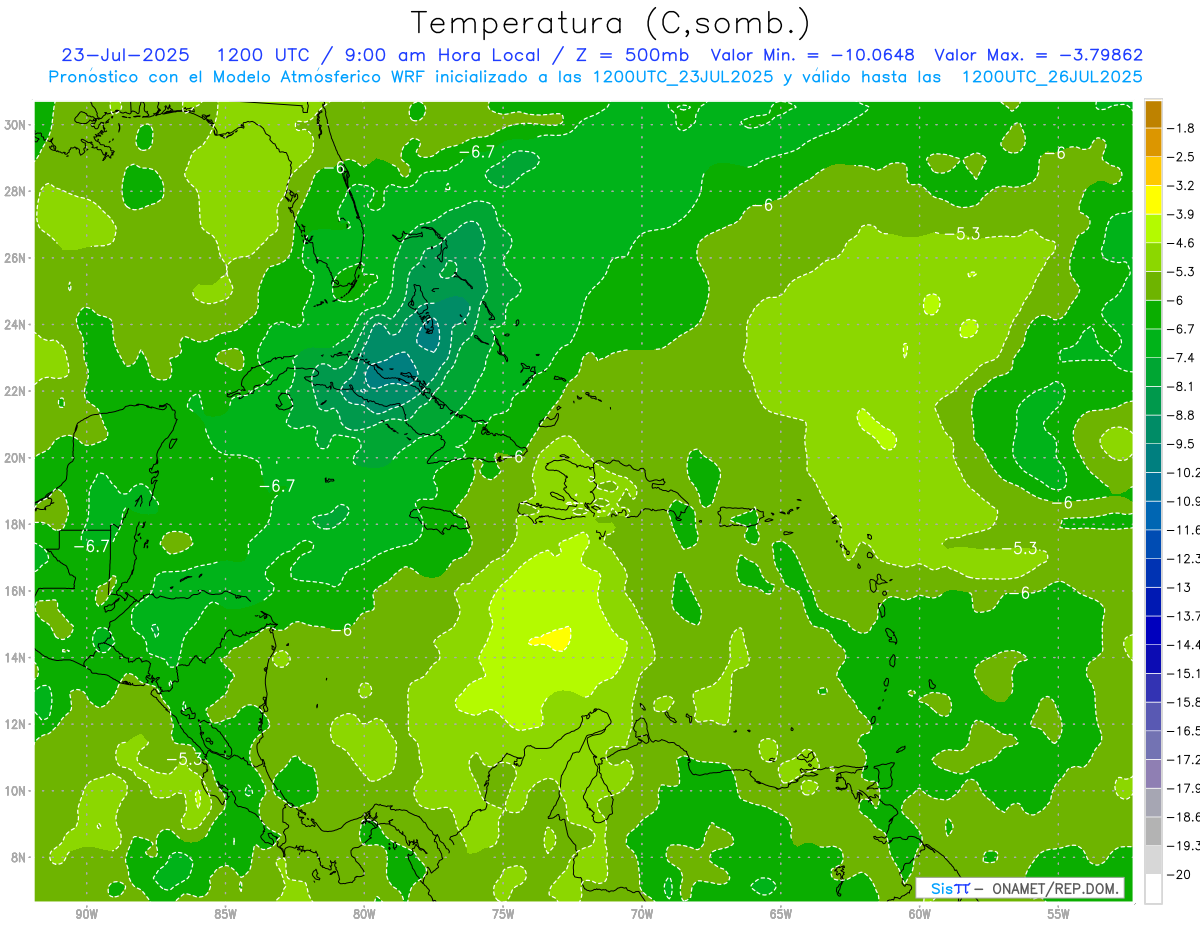Viewport: 1200px width, 927px height.
Task: Click the title "Temperatura (C,somb.)"
Action: [x=611, y=23]
